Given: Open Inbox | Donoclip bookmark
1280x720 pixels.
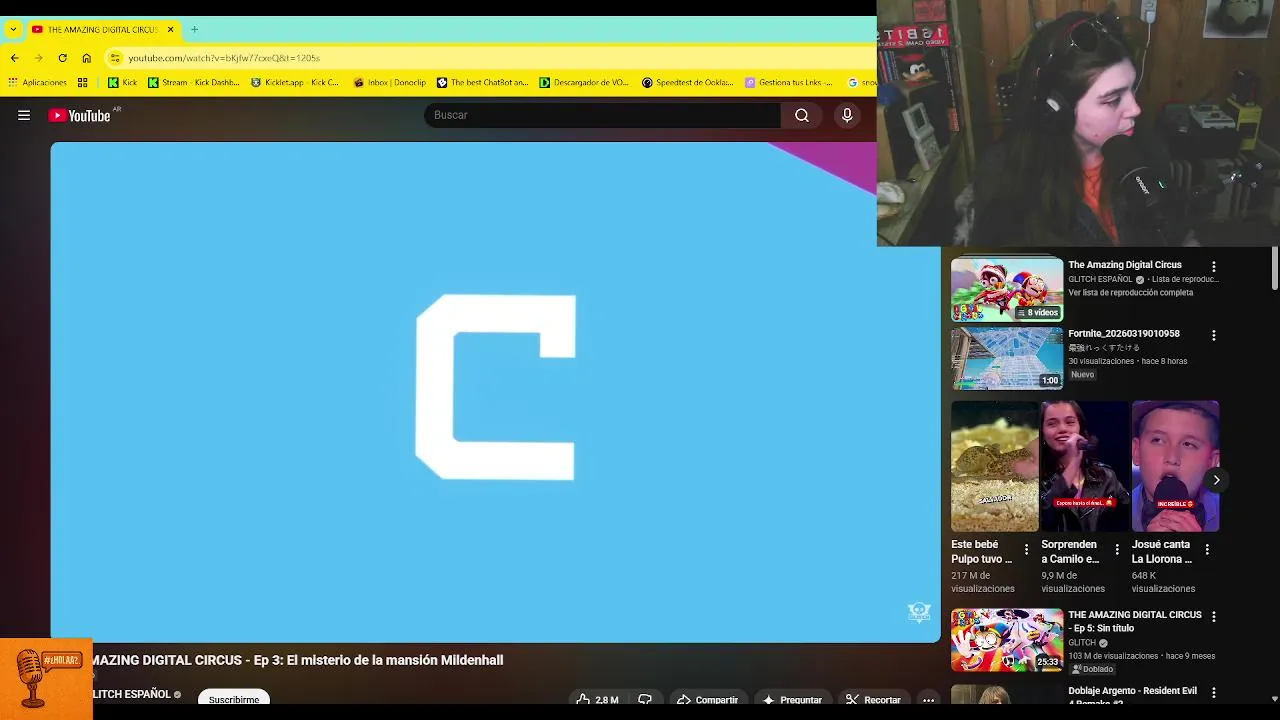Looking at the screenshot, I should [x=390, y=82].
